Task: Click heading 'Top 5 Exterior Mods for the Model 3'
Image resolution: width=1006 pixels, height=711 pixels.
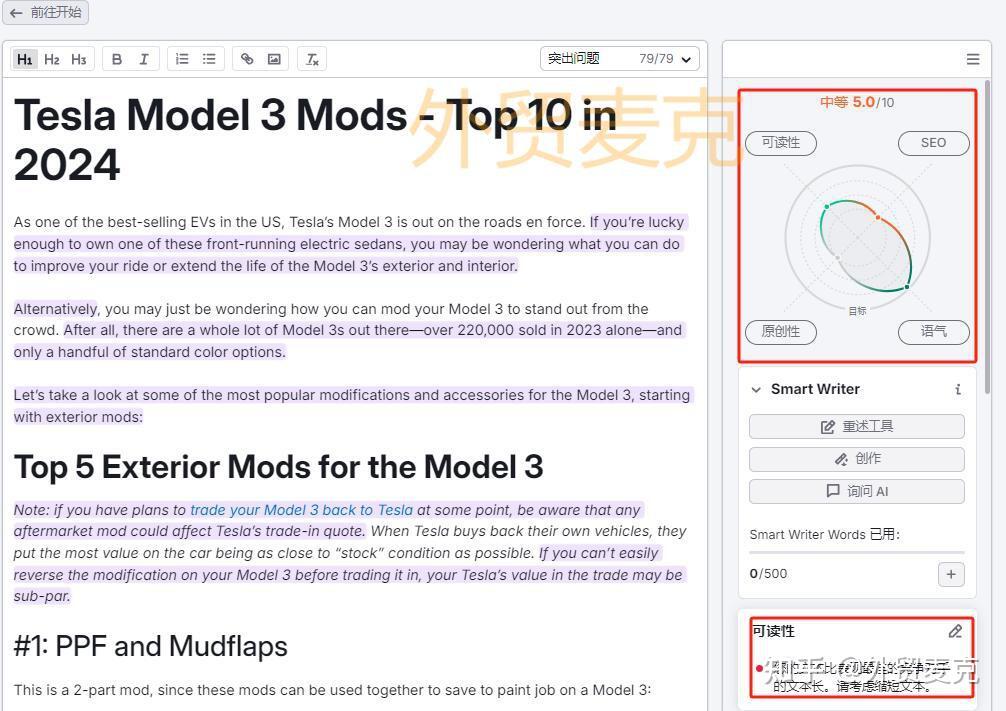Action: pos(278,467)
